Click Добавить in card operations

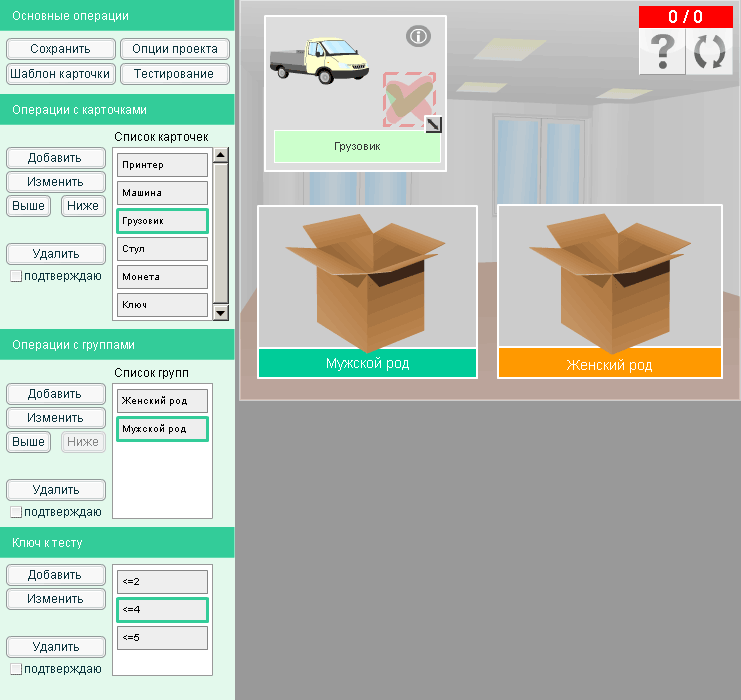[56, 158]
